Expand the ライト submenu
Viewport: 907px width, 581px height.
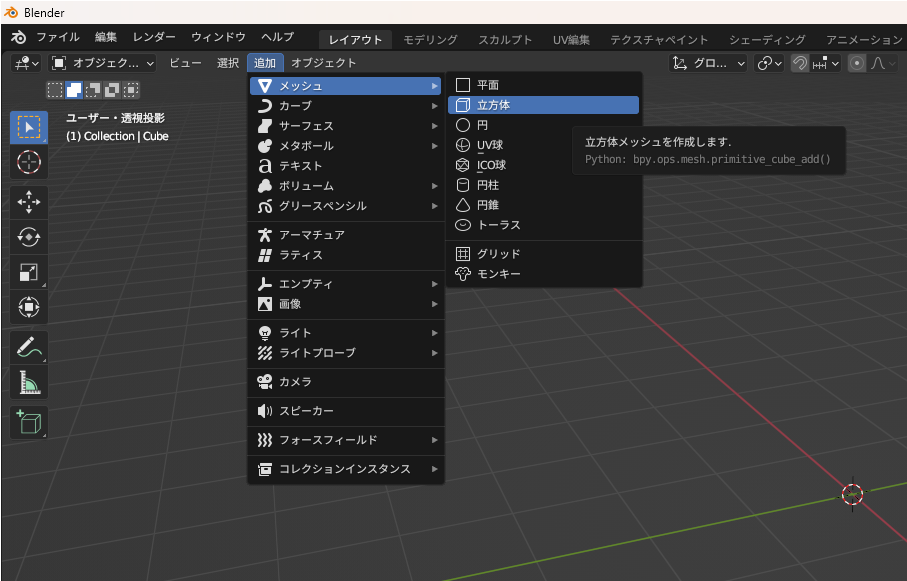pos(345,333)
